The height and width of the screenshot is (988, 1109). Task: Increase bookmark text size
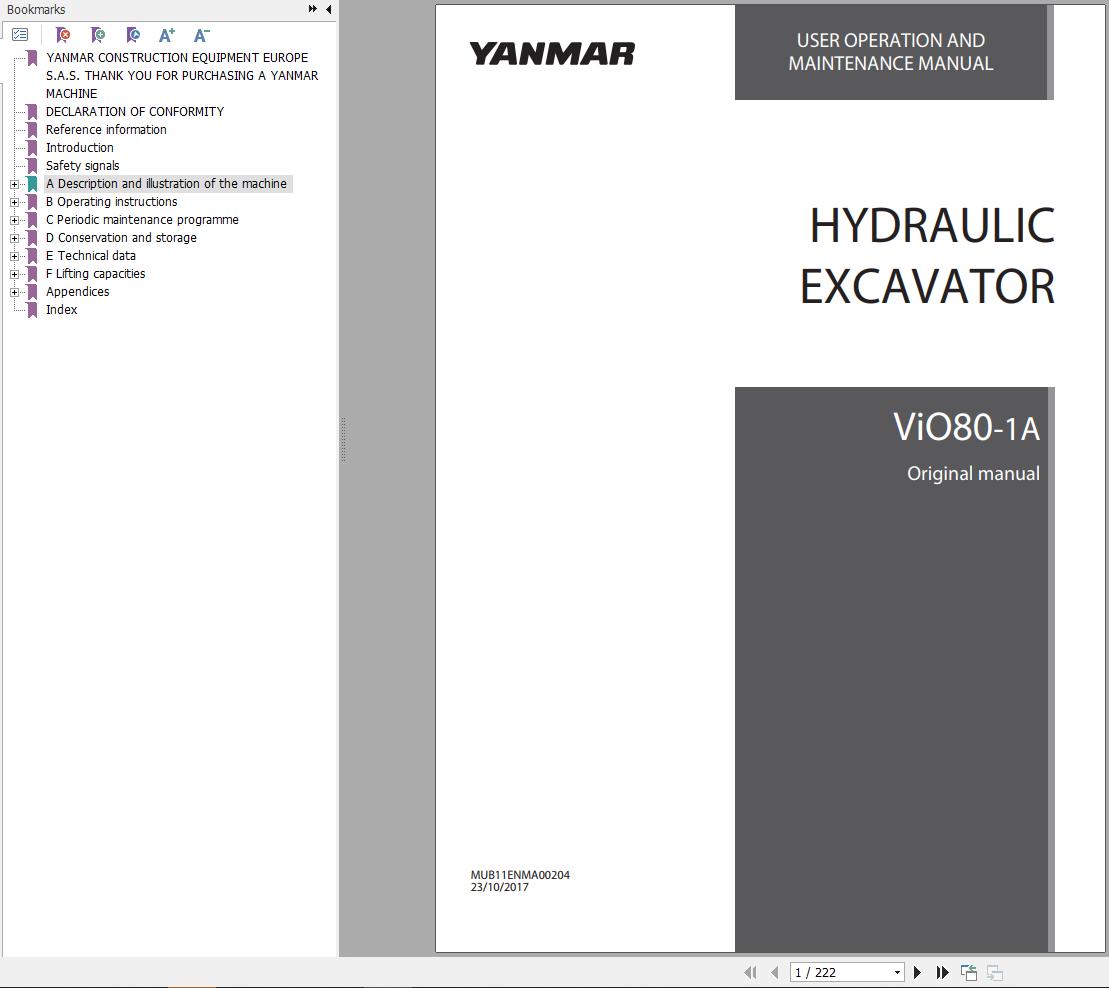tap(166, 35)
